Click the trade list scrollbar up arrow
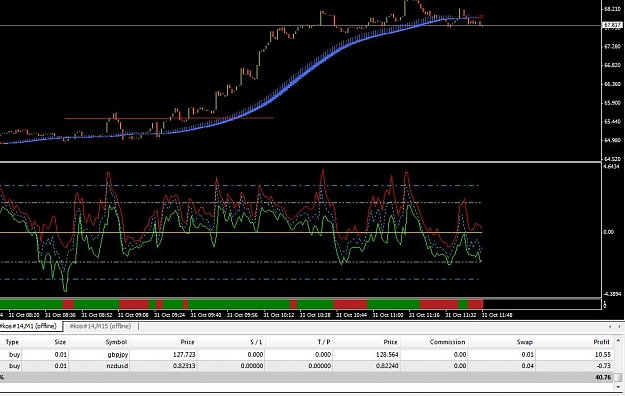The image size is (625, 396). point(618,341)
